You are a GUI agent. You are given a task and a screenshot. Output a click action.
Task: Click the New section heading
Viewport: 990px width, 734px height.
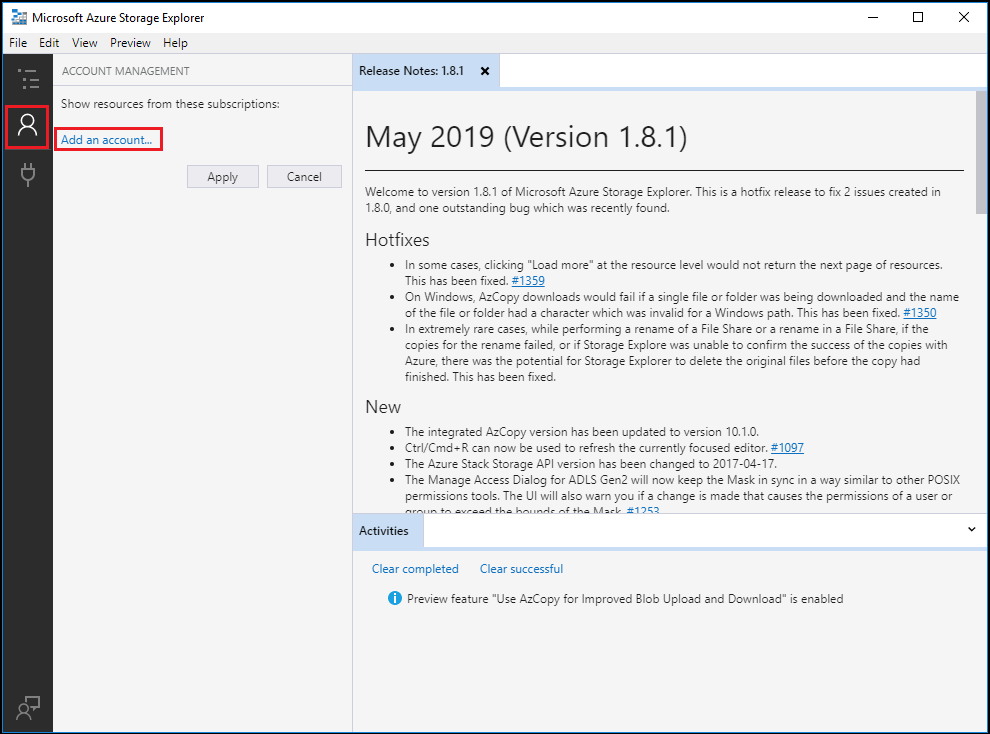coord(383,407)
